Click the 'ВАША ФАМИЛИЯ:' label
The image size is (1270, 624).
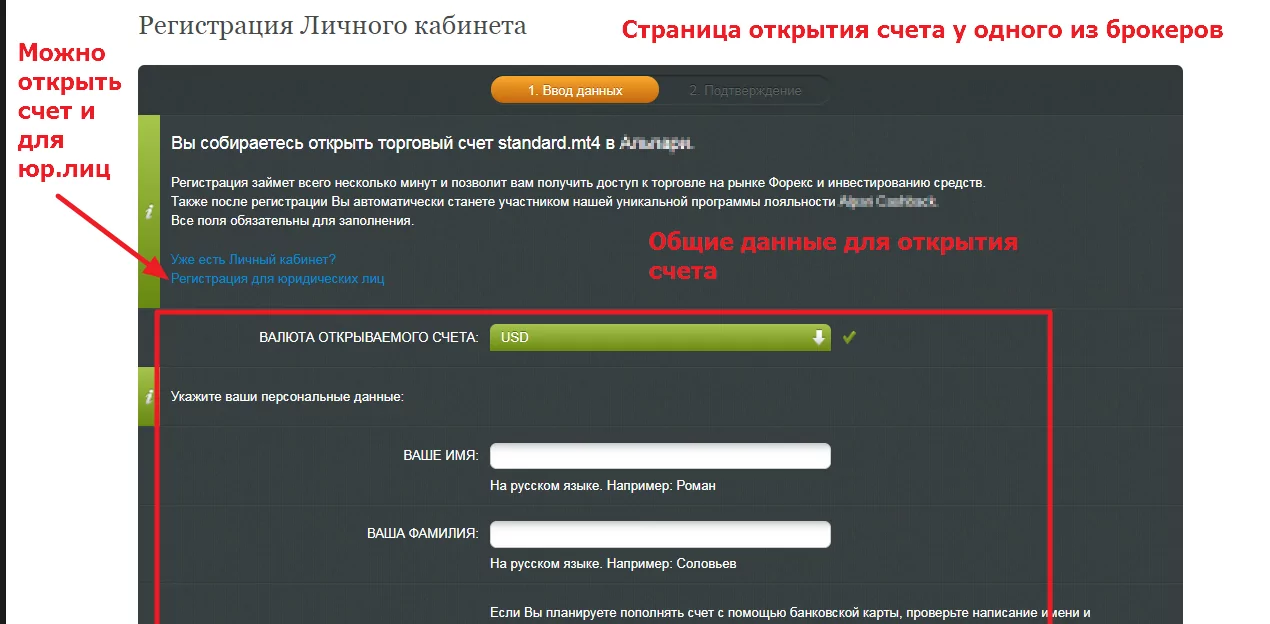[422, 534]
